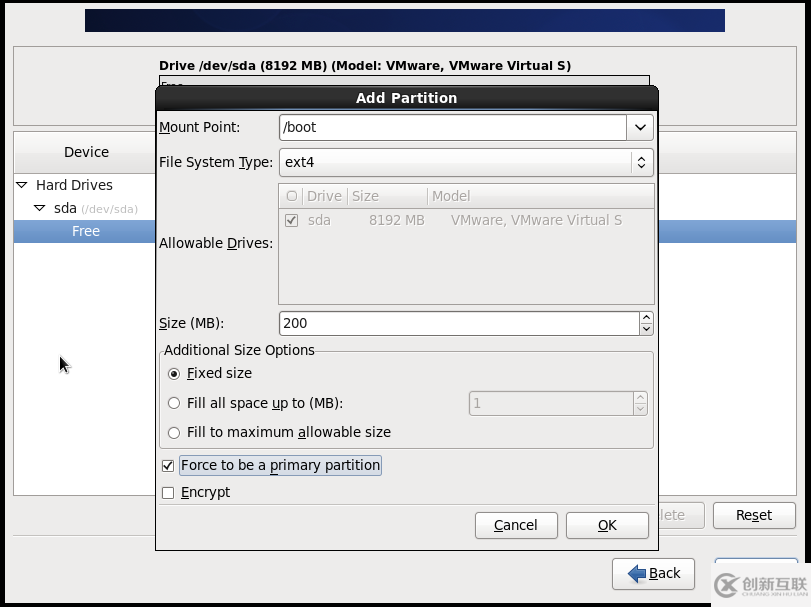The height and width of the screenshot is (607, 811).
Task: Open the File System Type combo box
Action: [466, 162]
